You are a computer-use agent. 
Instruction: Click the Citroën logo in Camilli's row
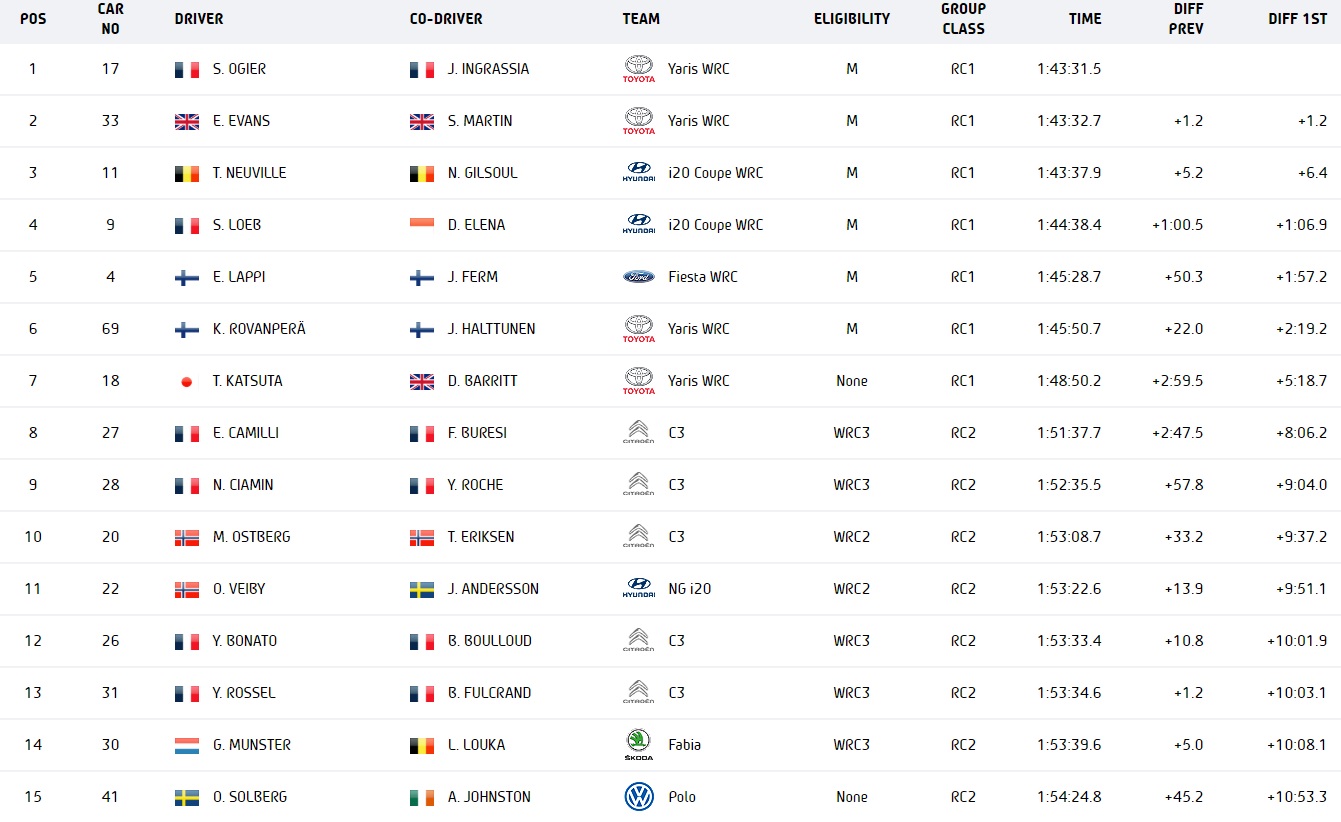pyautogui.click(x=638, y=433)
